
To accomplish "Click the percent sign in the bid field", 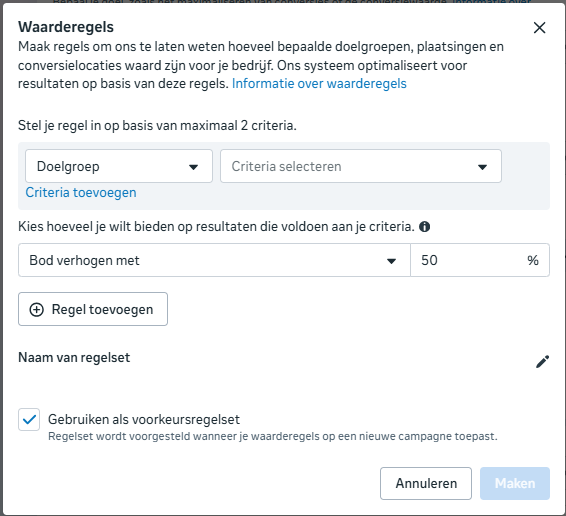I will (533, 260).
